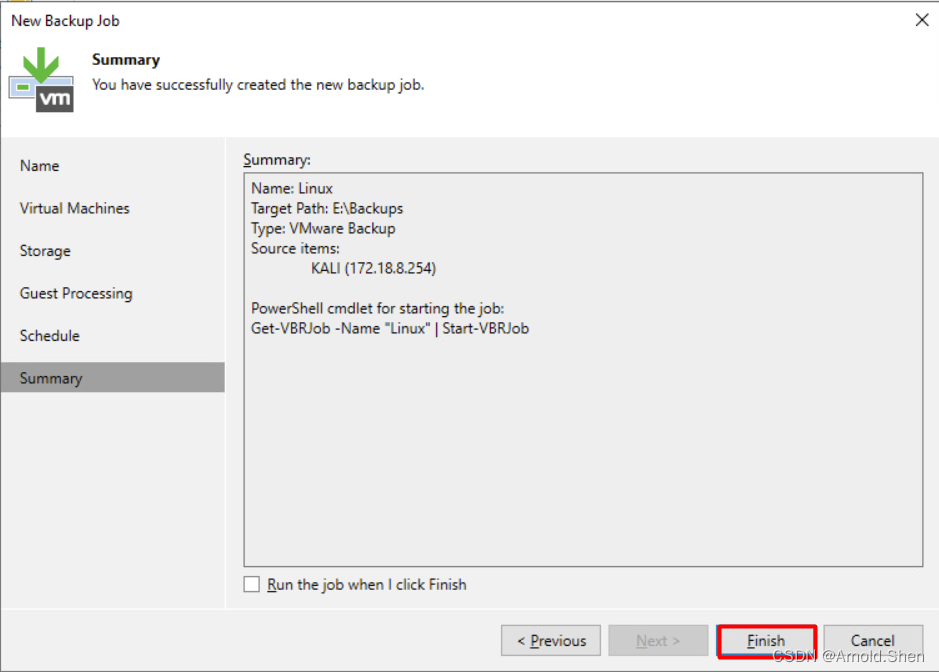Screen dimensions: 939x672
Task: Go back with the Previous button
Action: tap(551, 641)
